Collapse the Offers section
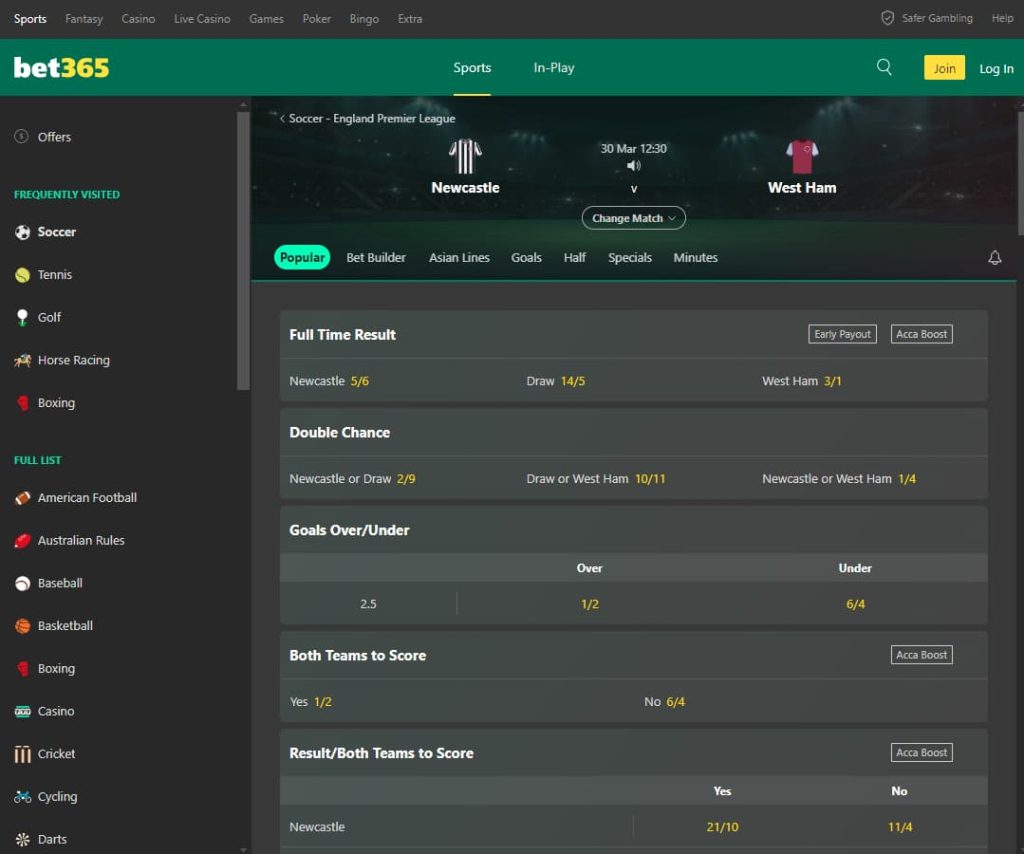The width and height of the screenshot is (1024, 854). coord(55,137)
